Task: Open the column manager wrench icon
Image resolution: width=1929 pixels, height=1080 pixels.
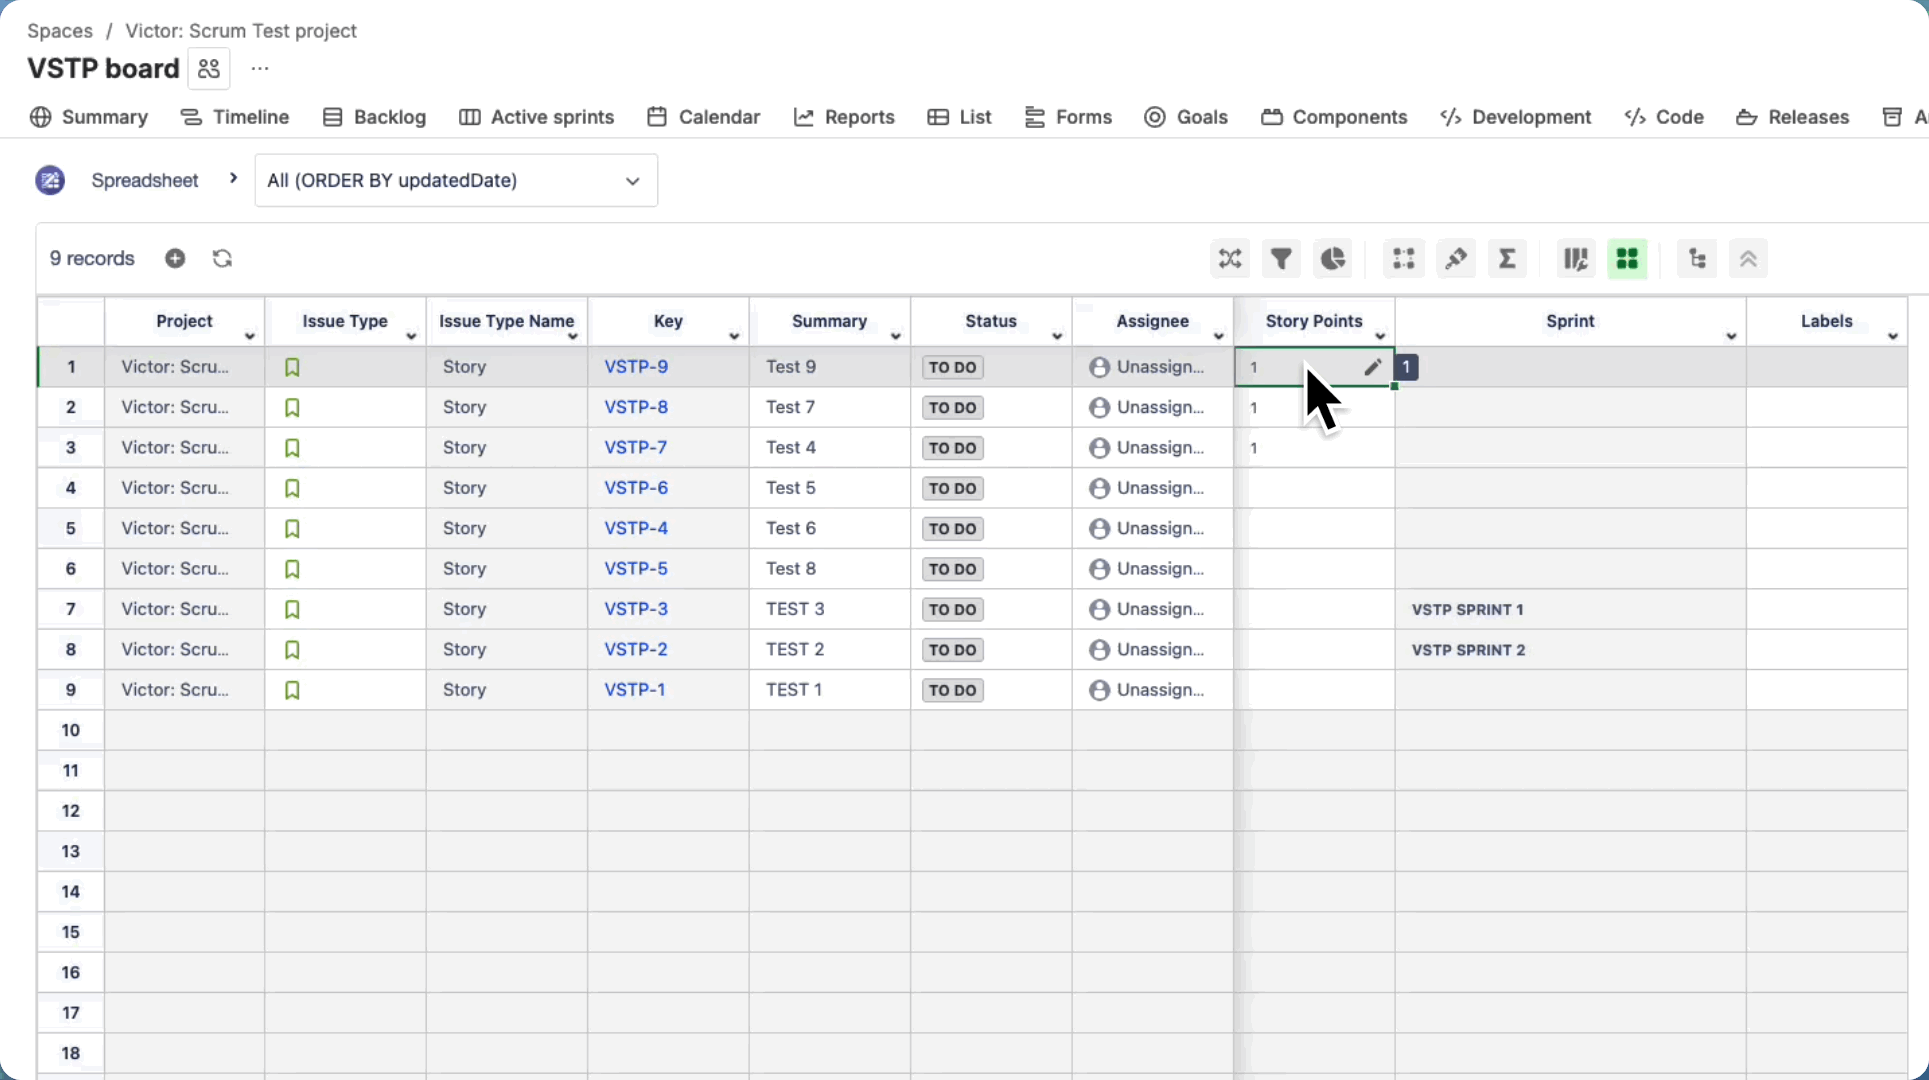Action: point(1576,259)
